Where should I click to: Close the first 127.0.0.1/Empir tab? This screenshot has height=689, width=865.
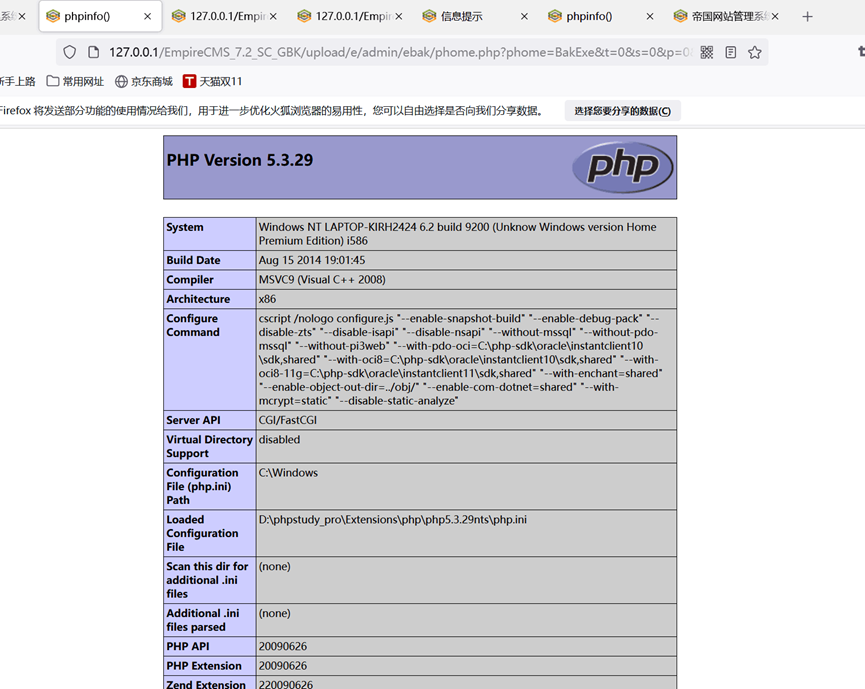pyautogui.click(x=274, y=17)
